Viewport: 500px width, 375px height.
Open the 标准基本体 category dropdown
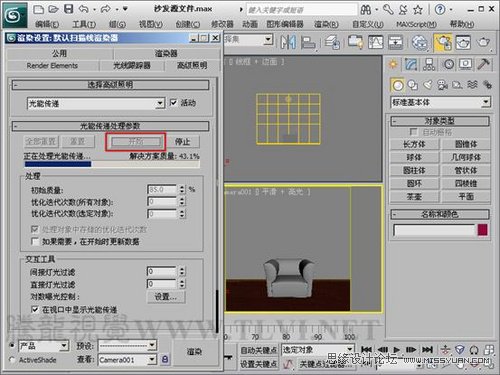pos(440,102)
